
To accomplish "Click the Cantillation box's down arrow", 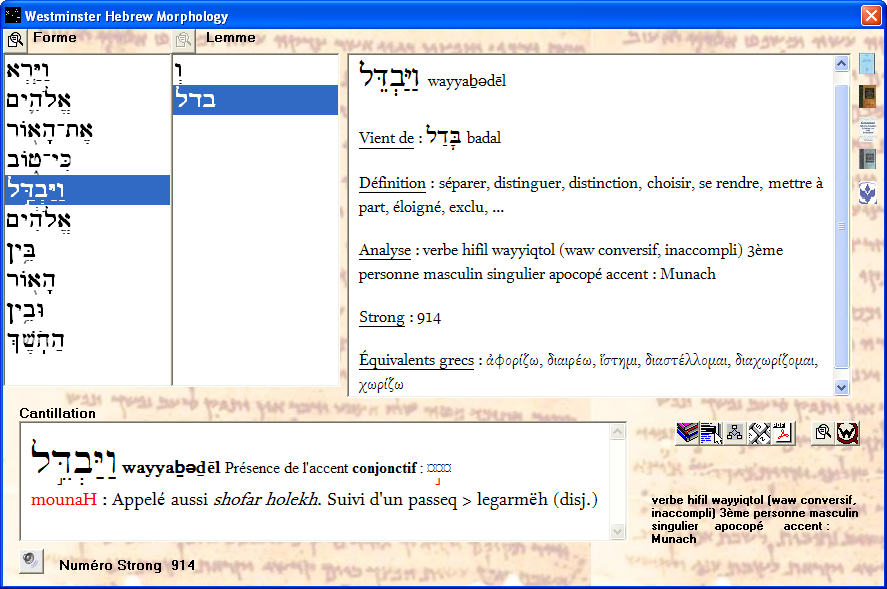I will pos(617,531).
